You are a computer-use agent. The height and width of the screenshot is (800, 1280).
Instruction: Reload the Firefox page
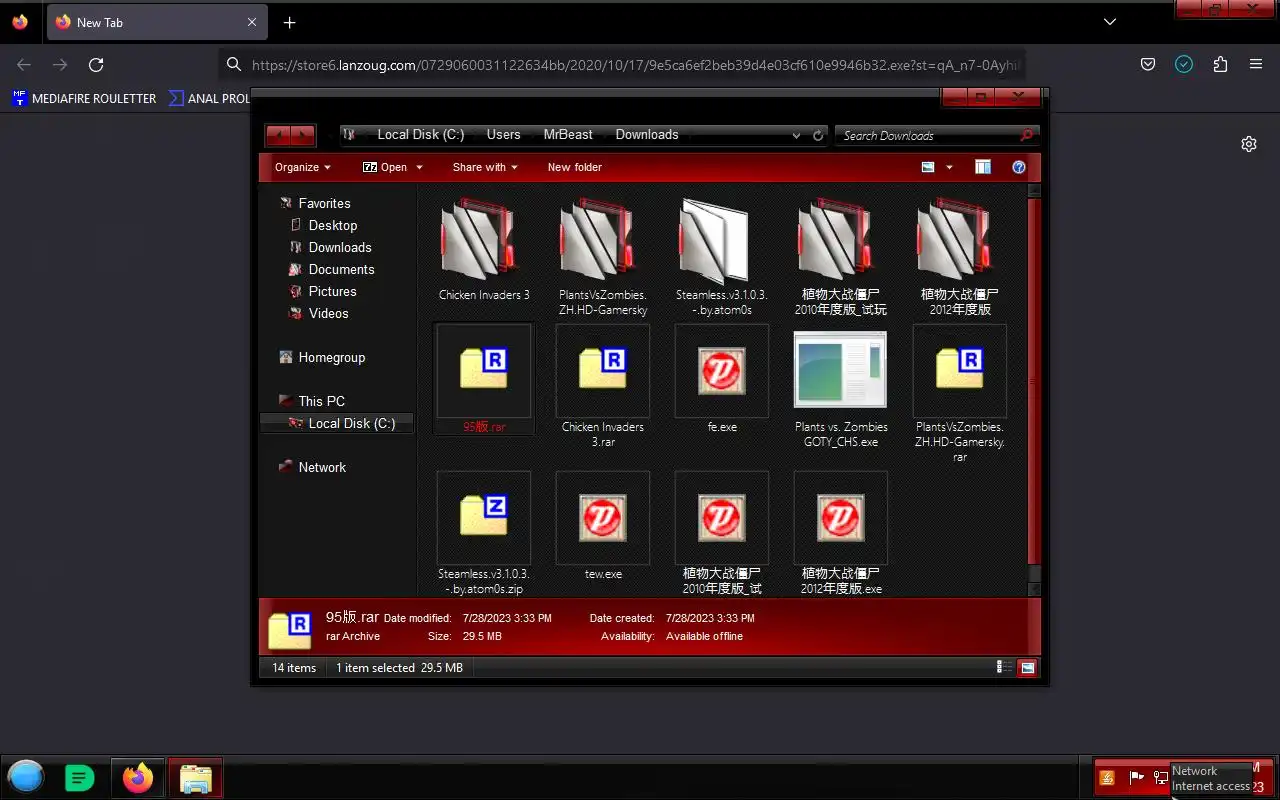coord(96,64)
